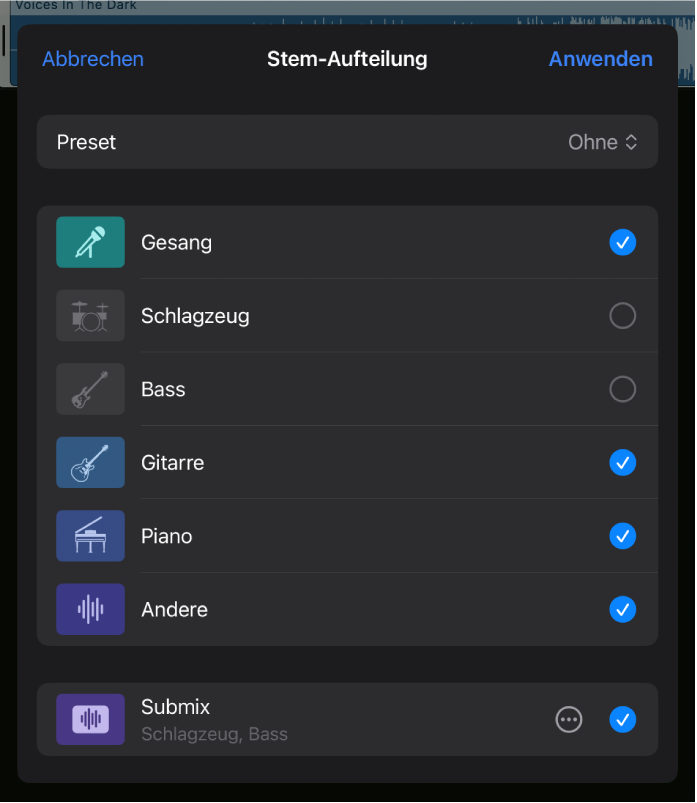Viewport: 697px width, 803px height.
Task: Apply stem splitting with Anwenden
Action: pos(600,59)
